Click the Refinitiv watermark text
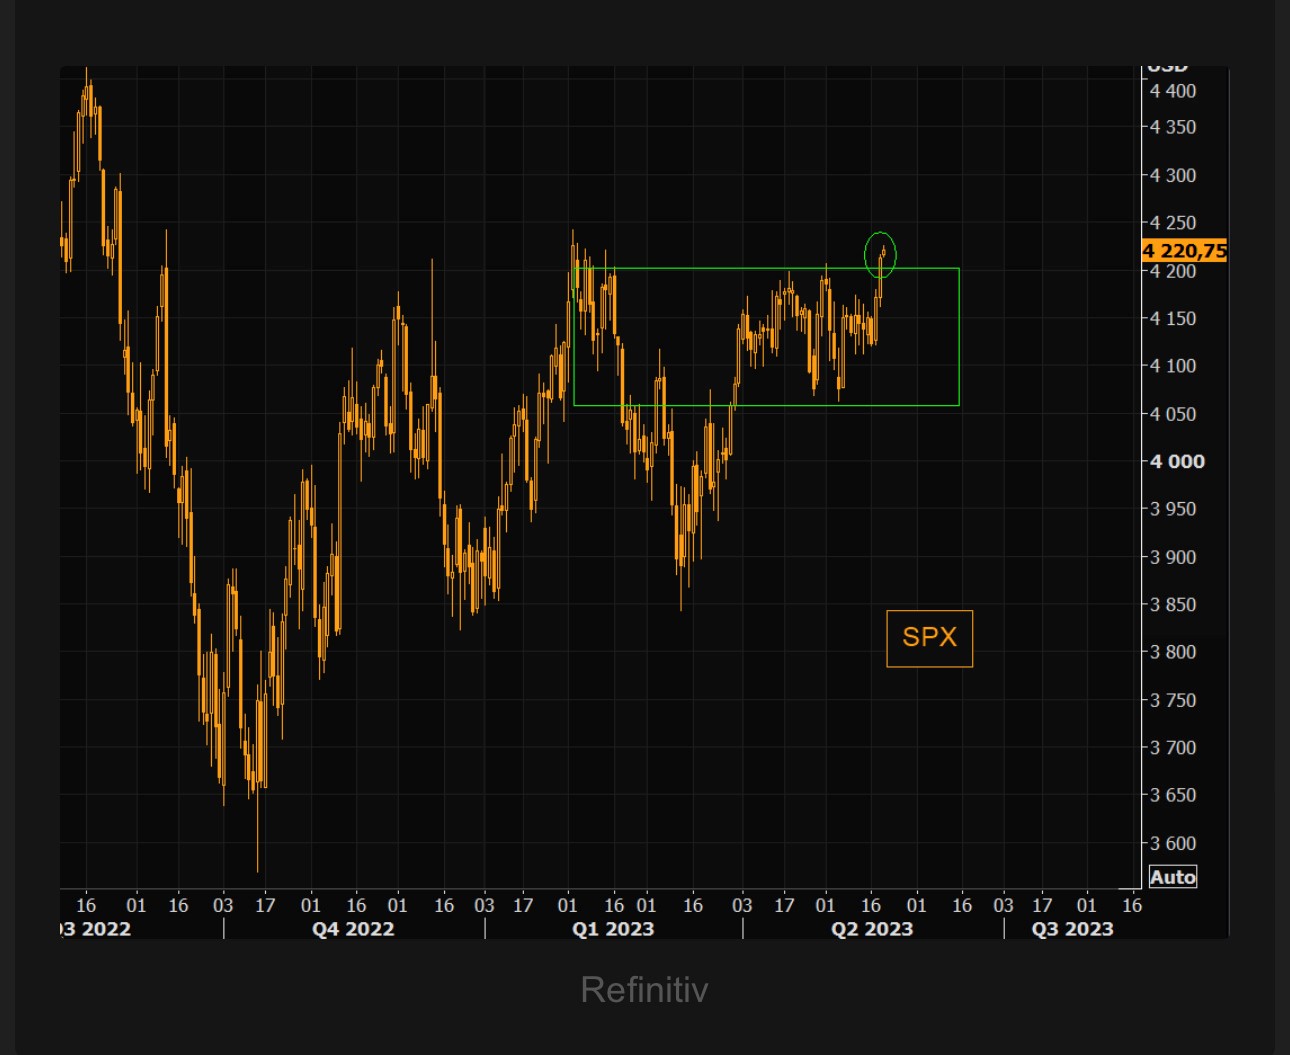Viewport: 1290px width, 1055px height. (x=644, y=990)
